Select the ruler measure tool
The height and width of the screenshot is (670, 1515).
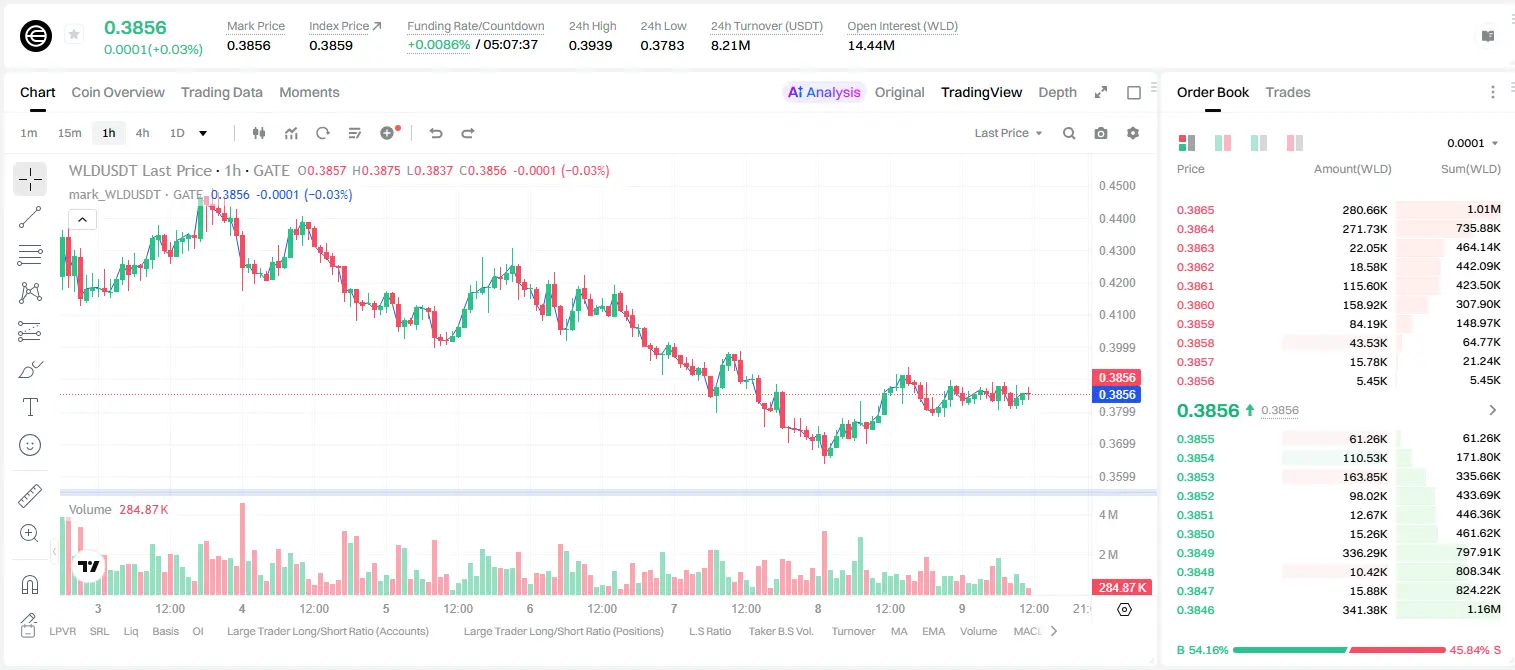[30, 495]
